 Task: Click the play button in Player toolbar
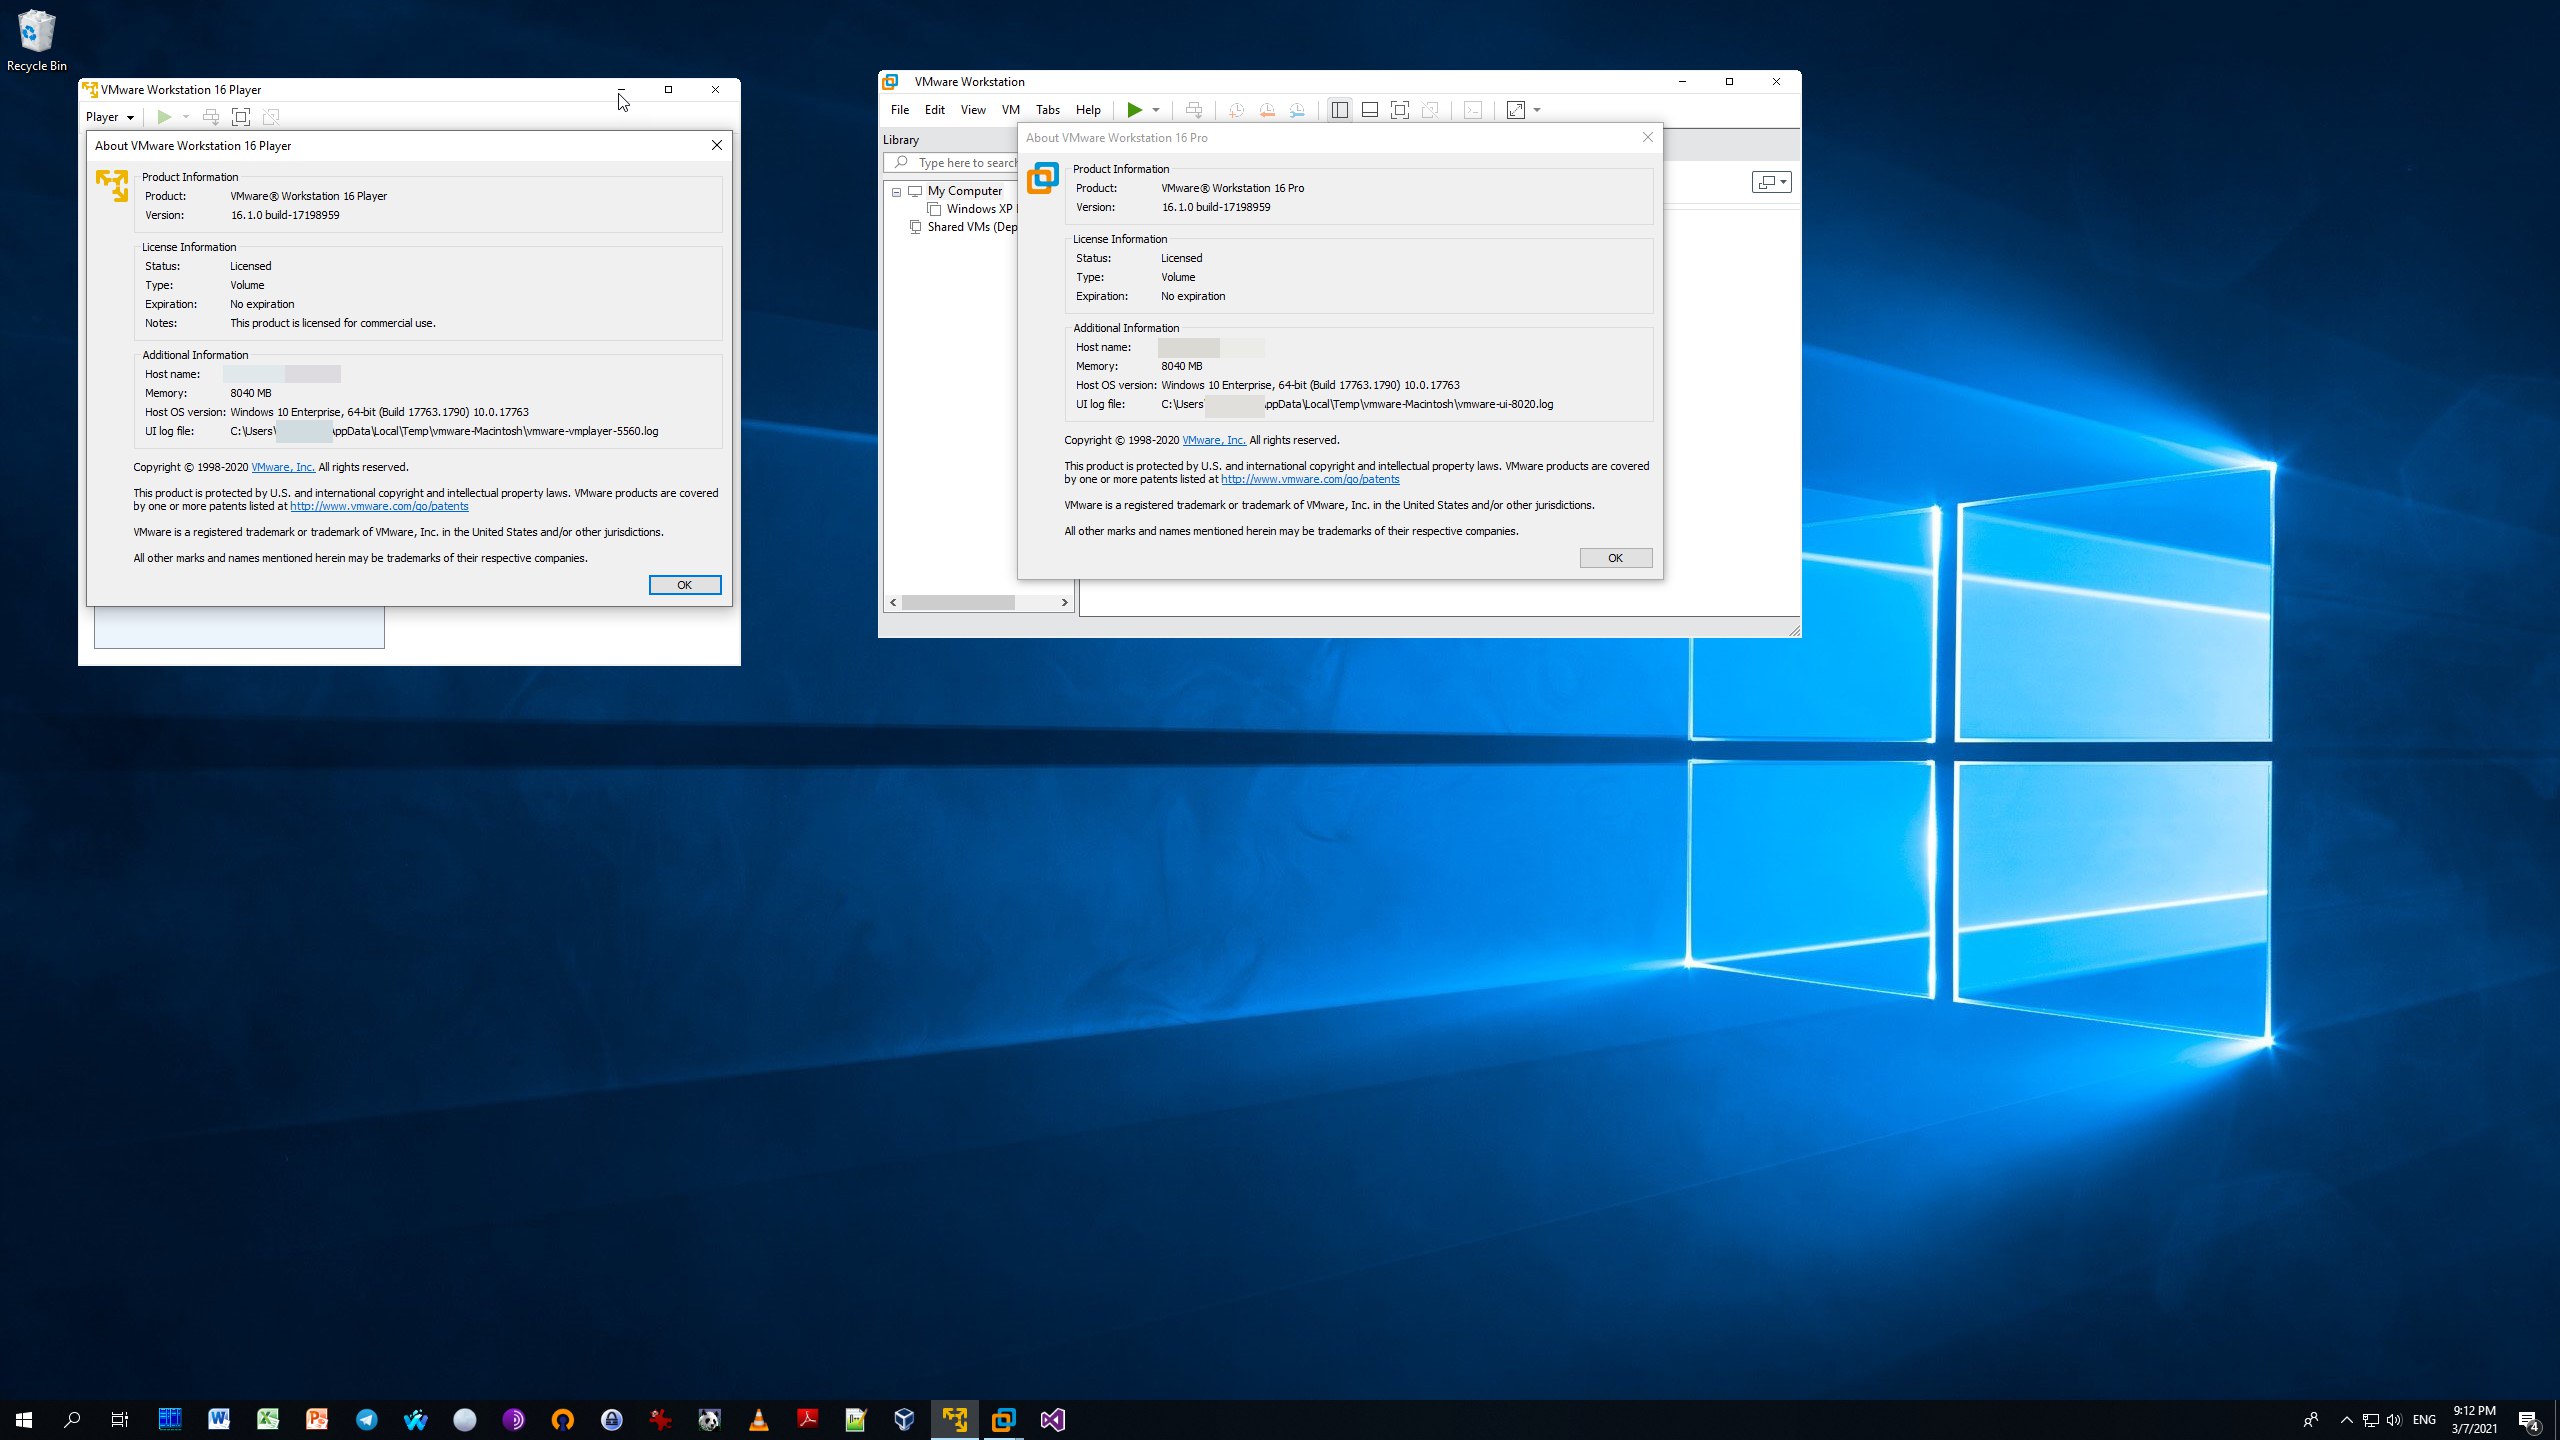[x=164, y=117]
